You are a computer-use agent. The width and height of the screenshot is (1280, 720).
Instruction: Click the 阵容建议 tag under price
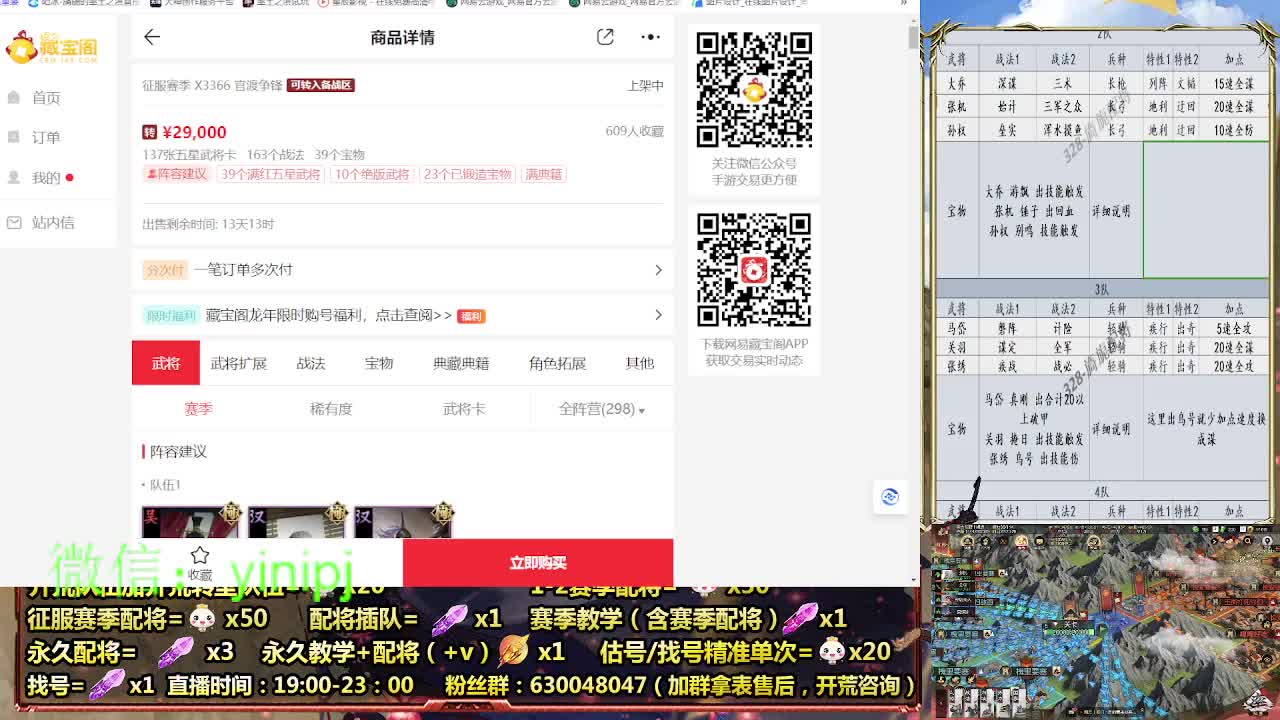pyautogui.click(x=177, y=174)
